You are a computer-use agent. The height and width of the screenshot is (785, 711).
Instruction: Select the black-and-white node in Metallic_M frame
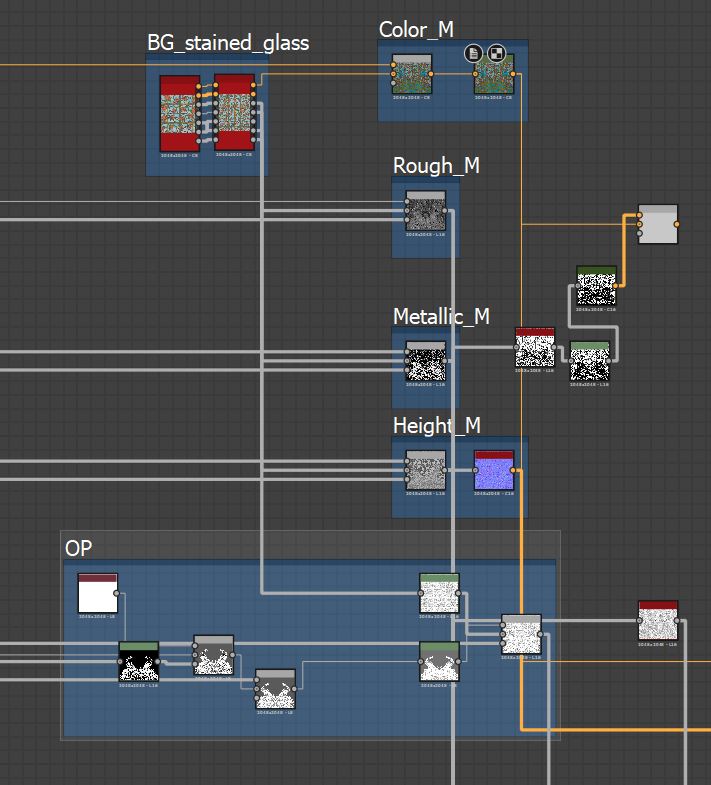tap(425, 361)
